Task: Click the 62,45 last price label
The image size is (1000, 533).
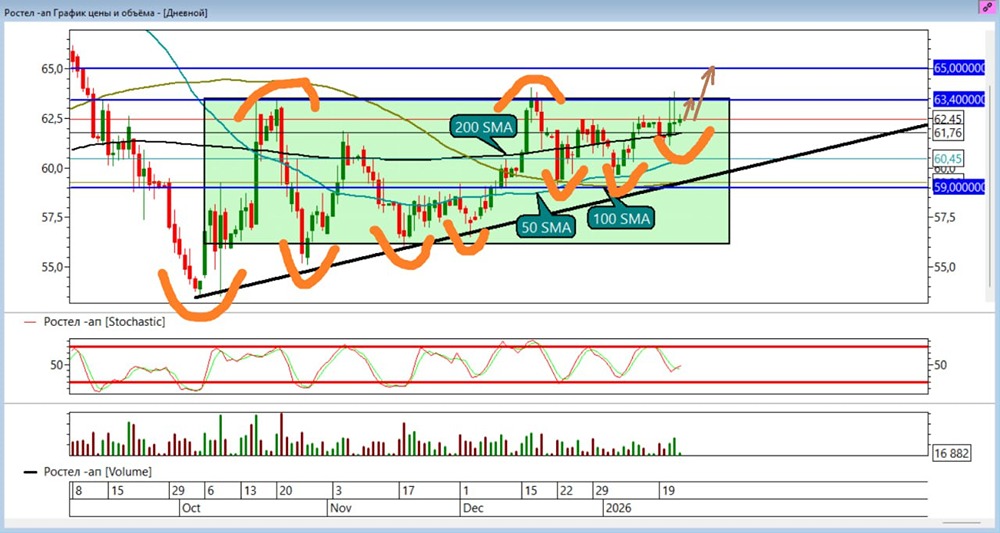Action: tap(947, 119)
